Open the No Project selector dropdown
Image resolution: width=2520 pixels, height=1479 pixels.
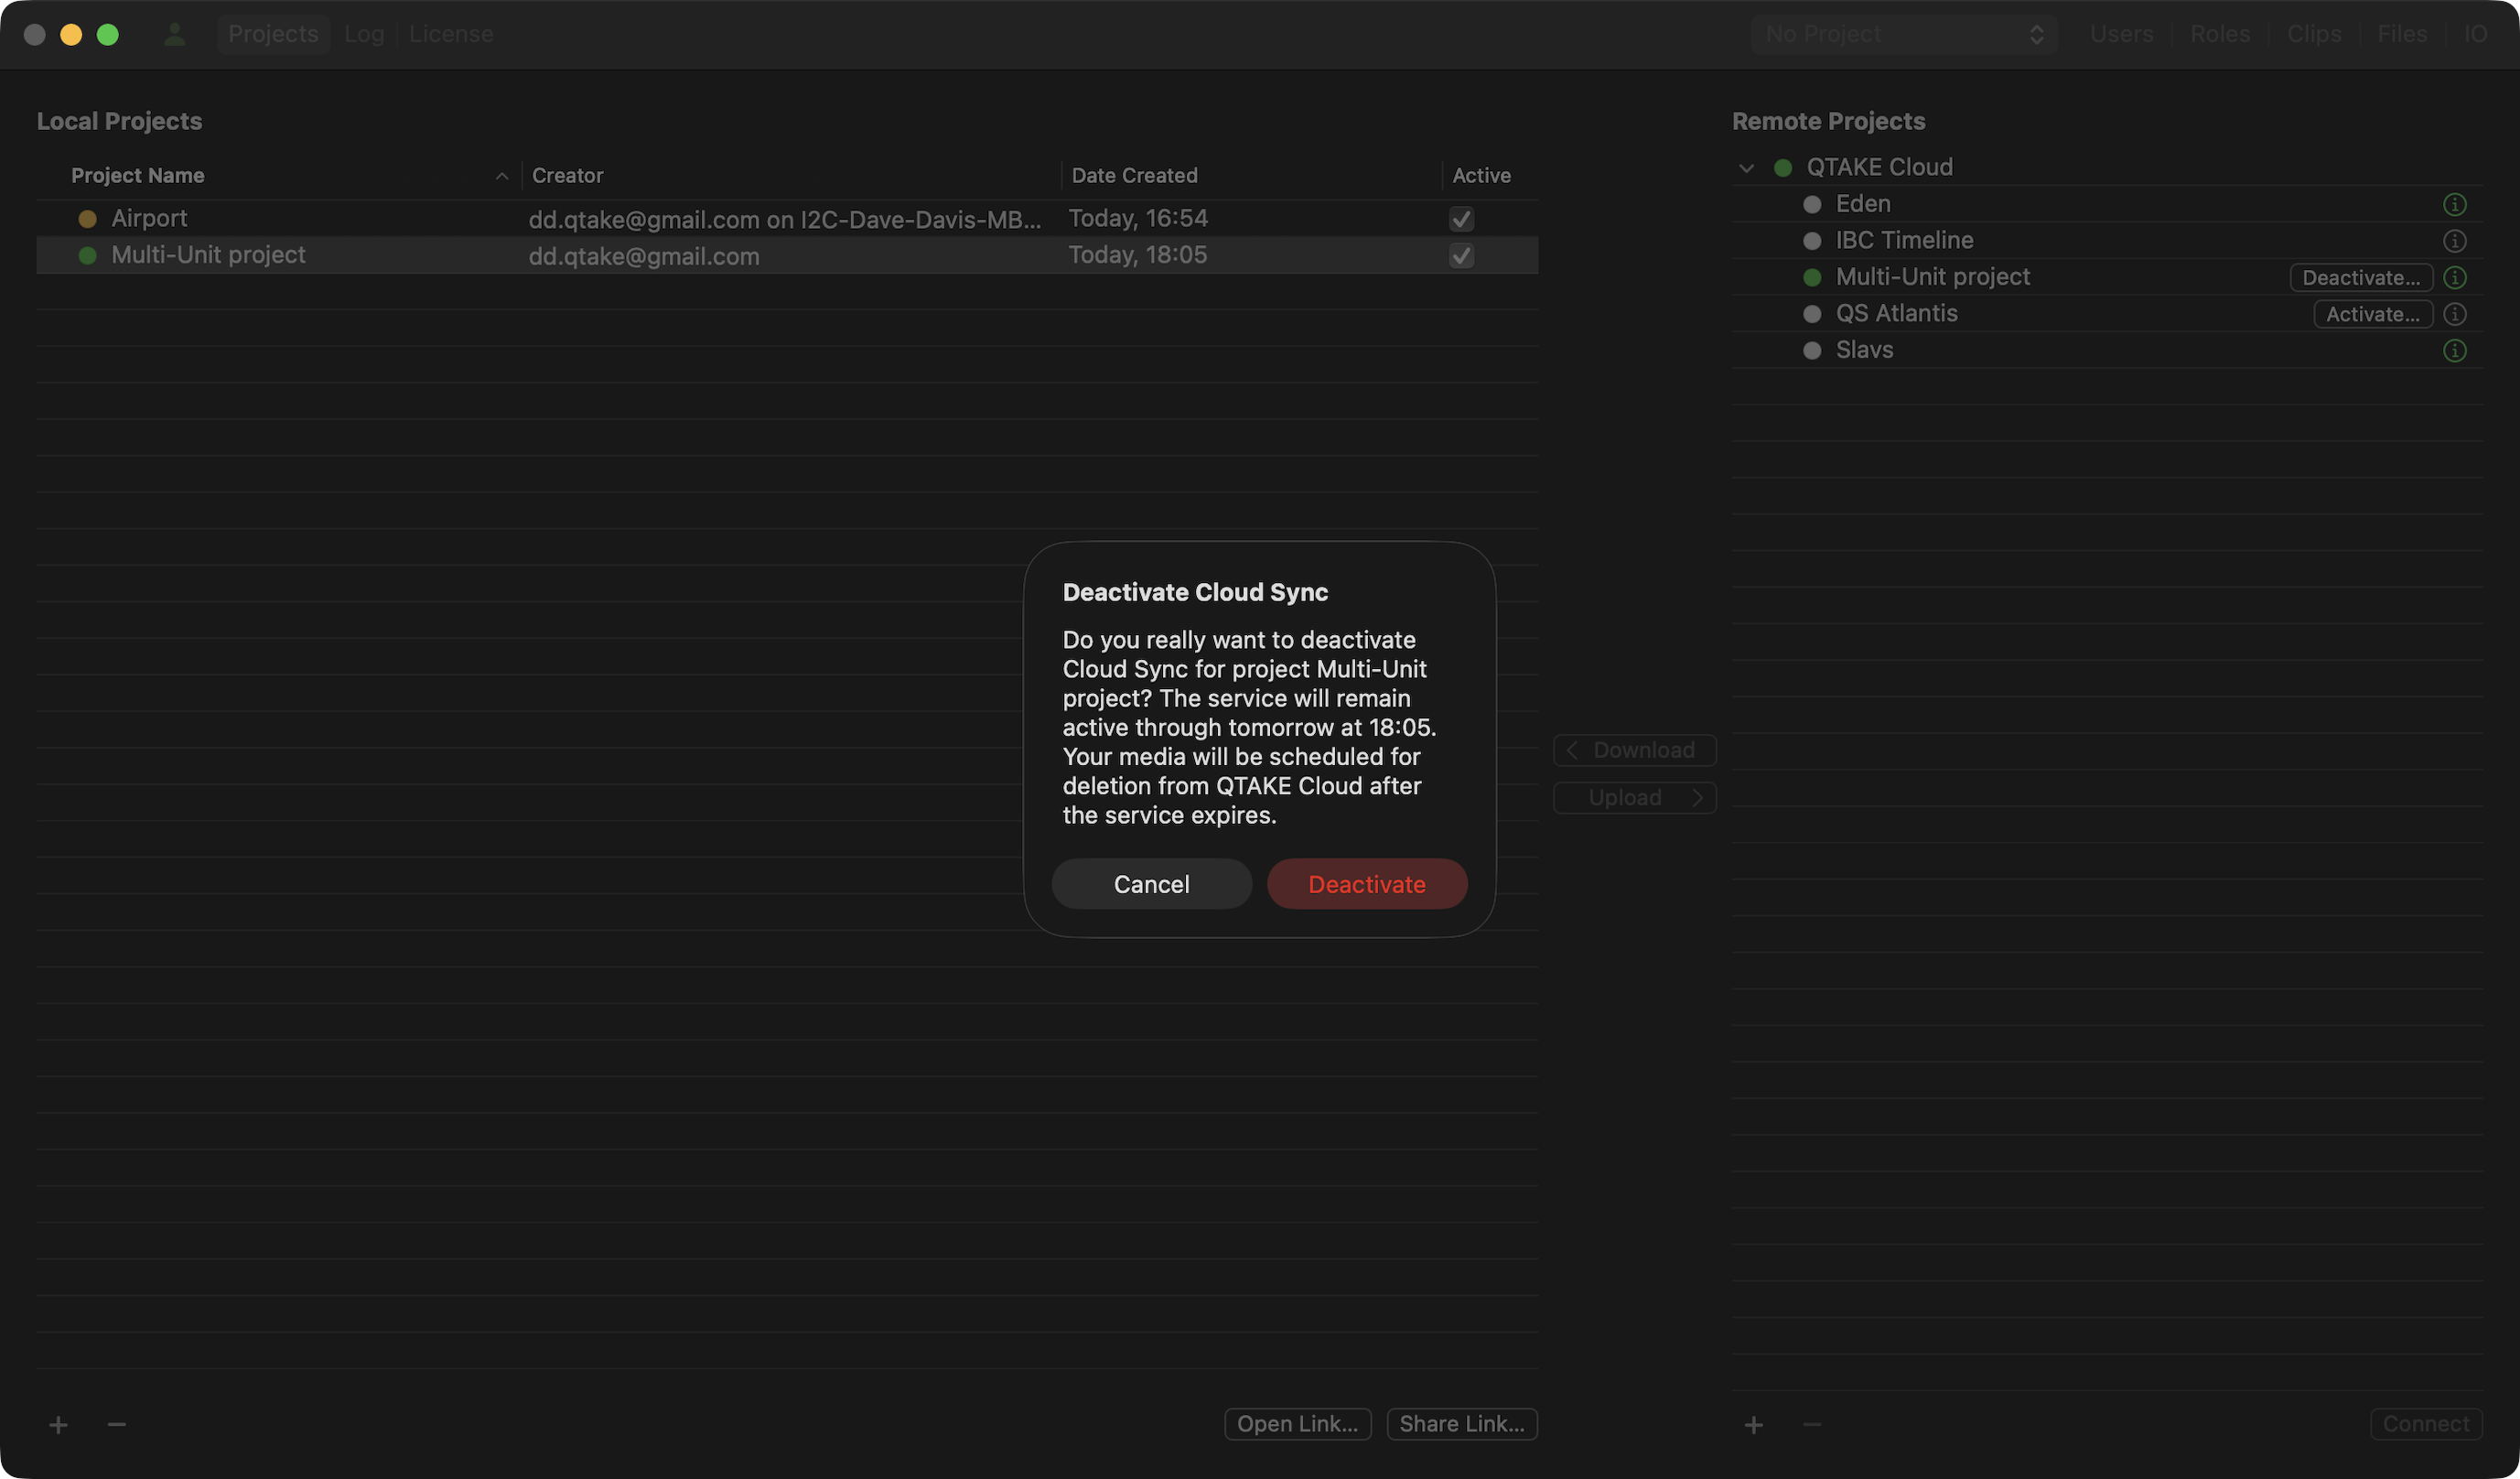1903,34
